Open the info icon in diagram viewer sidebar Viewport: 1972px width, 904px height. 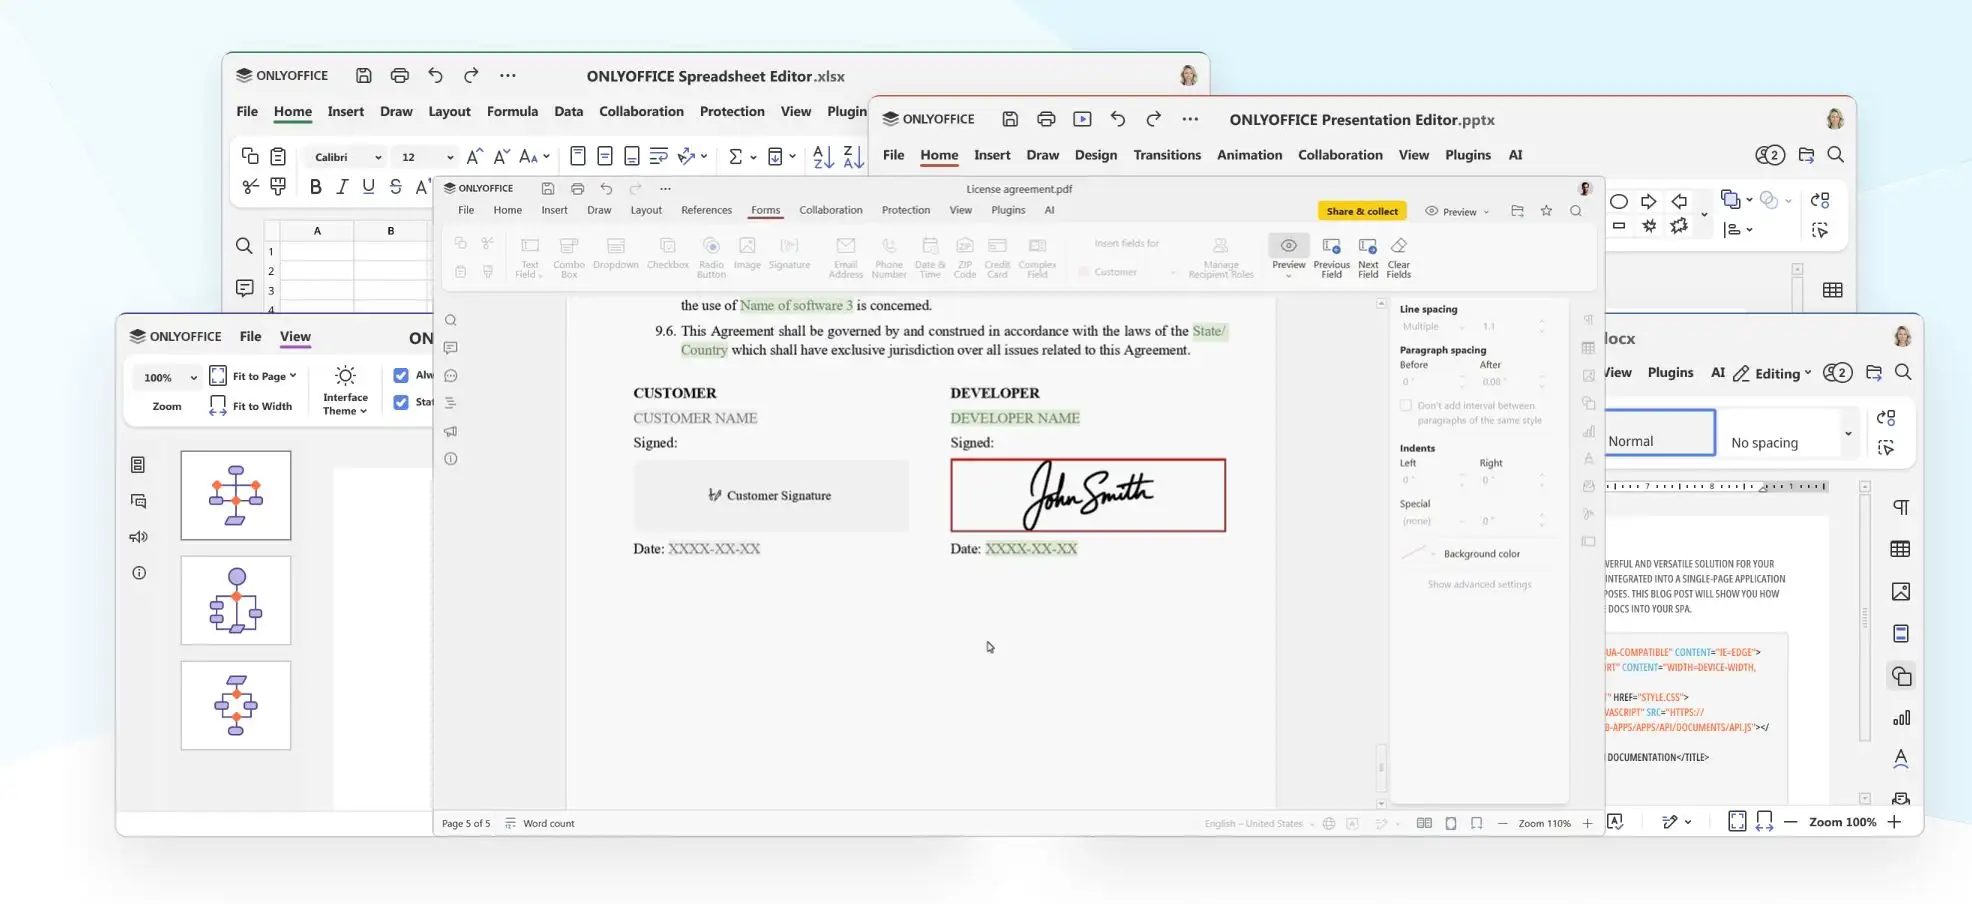[139, 573]
